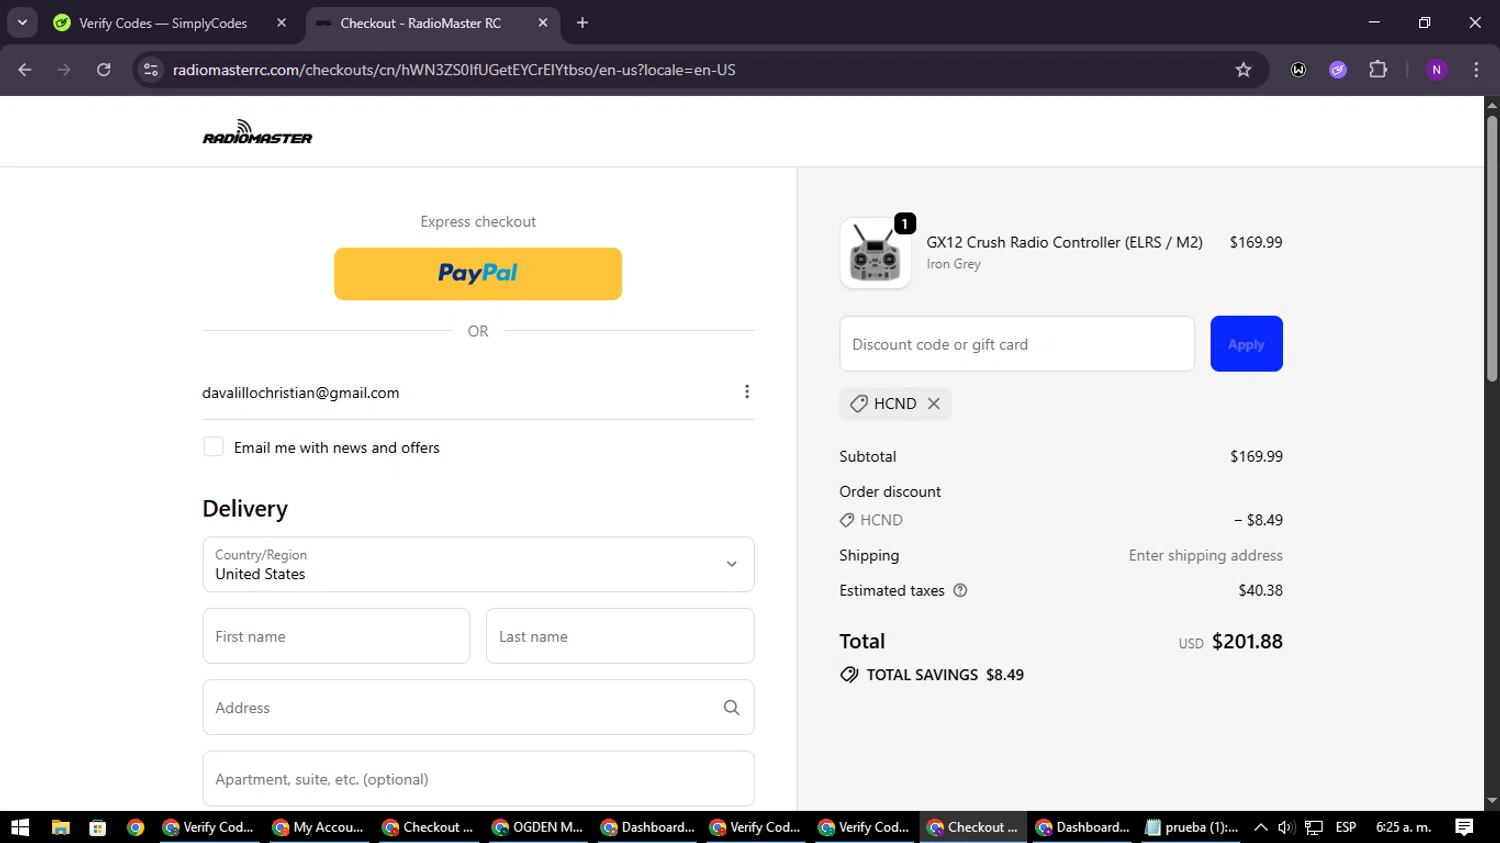Go back to previous page
1500x843 pixels.
[25, 70]
